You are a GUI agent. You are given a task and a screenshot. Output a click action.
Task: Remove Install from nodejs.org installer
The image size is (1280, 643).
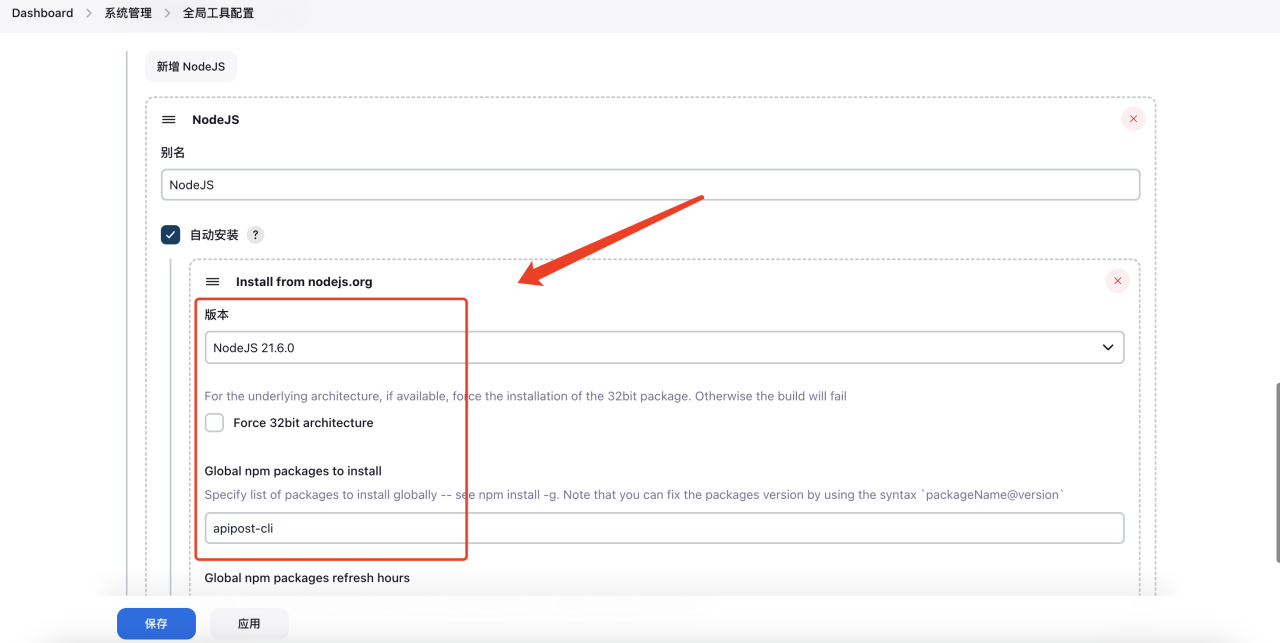pyautogui.click(x=1117, y=281)
